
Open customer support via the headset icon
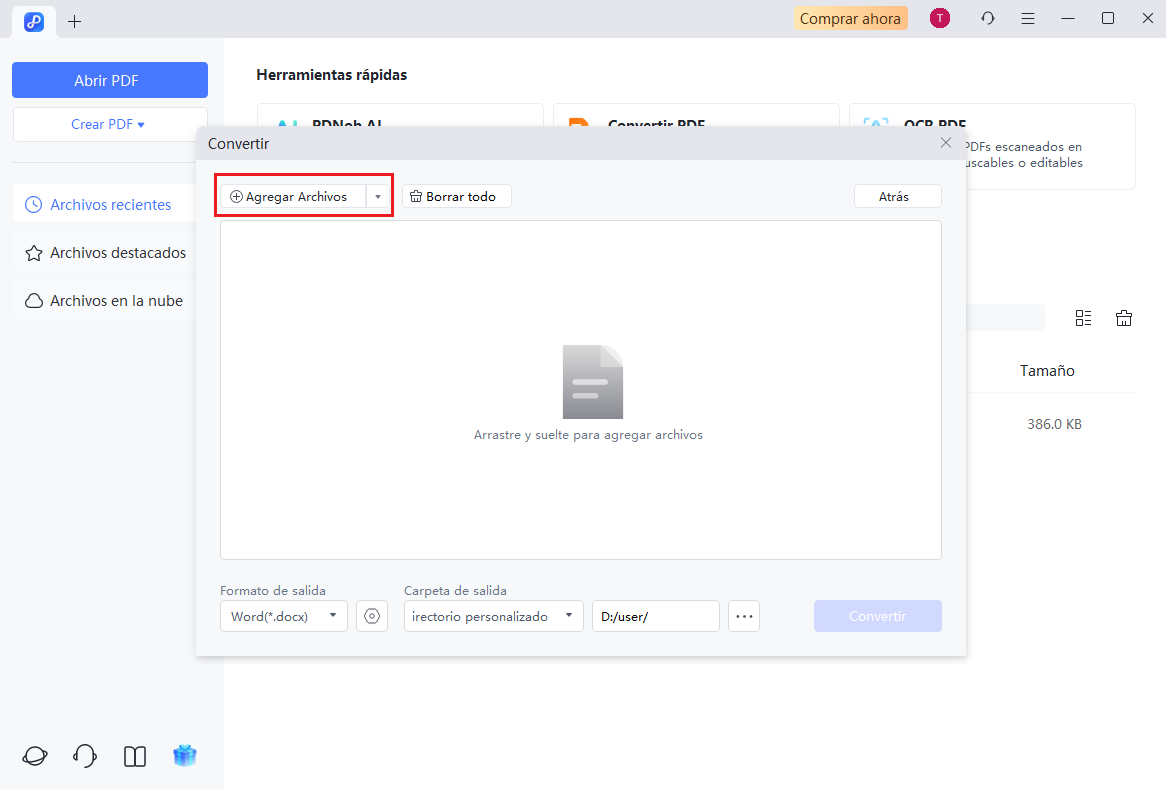click(x=84, y=755)
